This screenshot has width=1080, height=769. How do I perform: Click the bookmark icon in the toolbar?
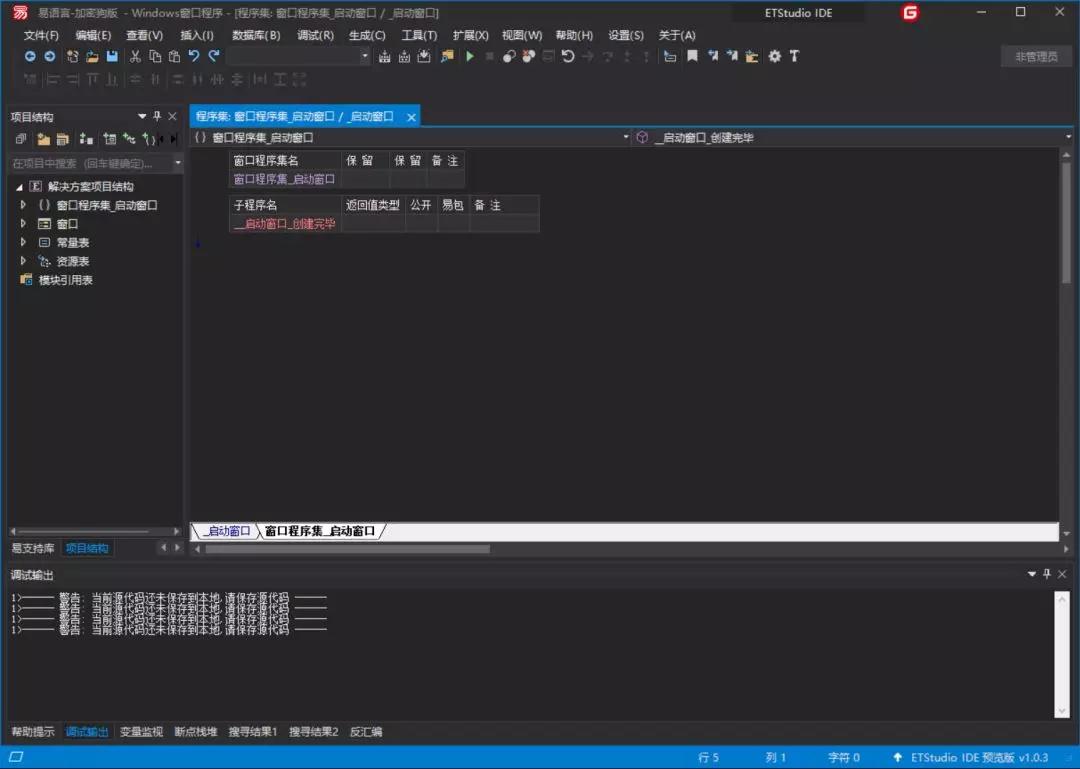[x=694, y=56]
